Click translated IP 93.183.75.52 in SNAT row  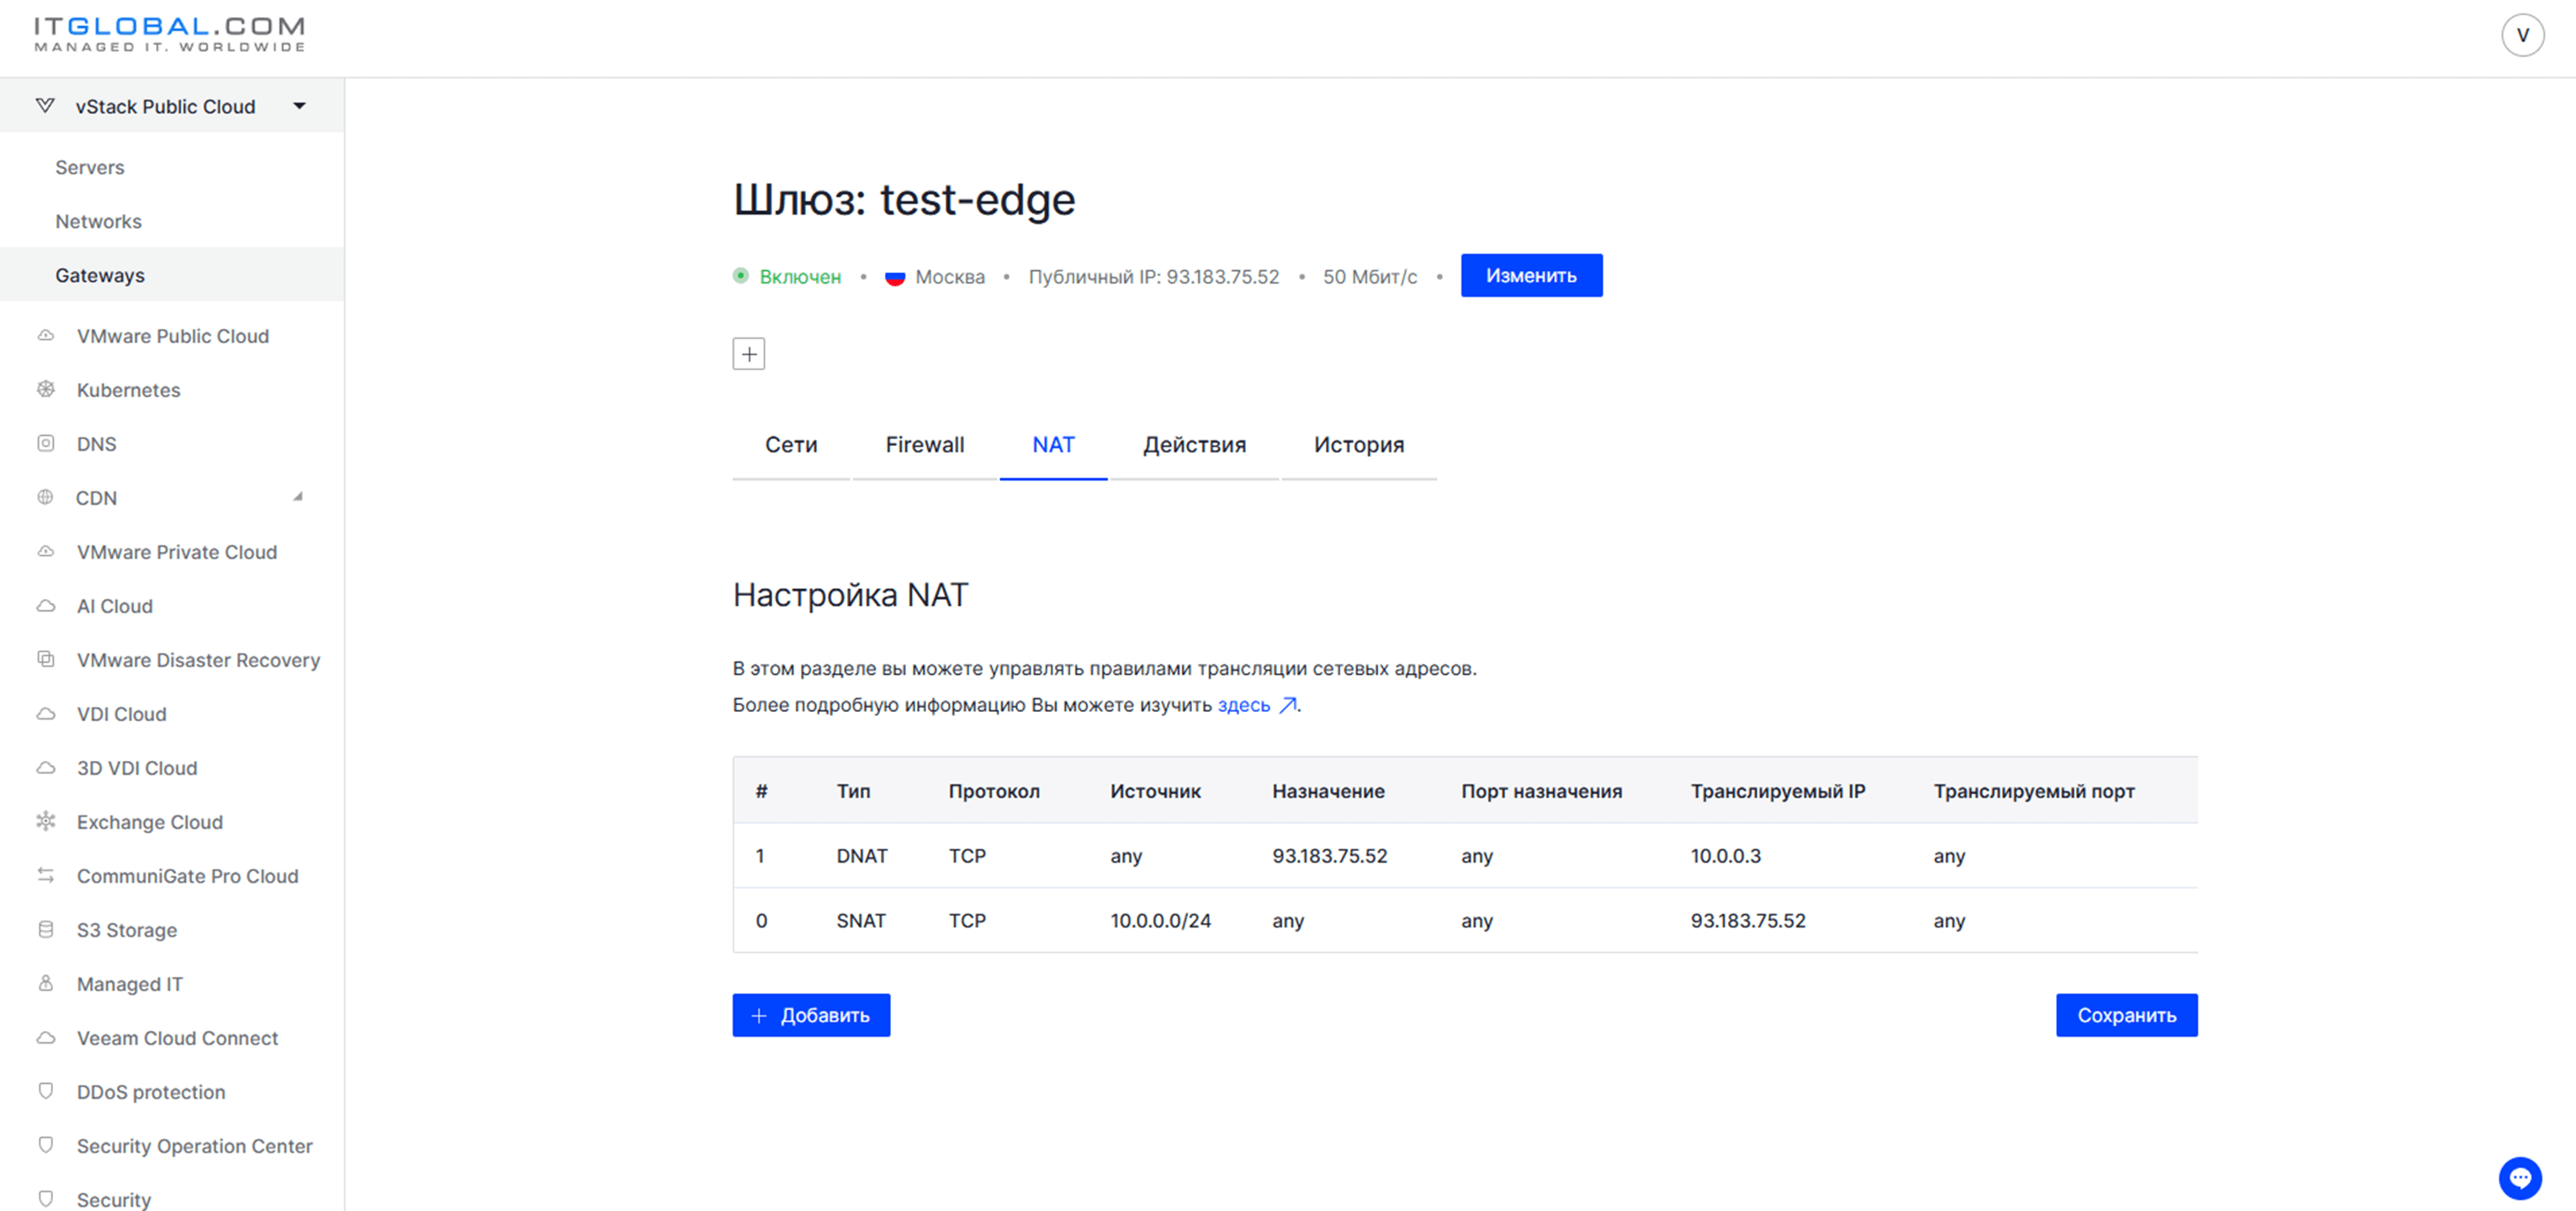point(1747,921)
